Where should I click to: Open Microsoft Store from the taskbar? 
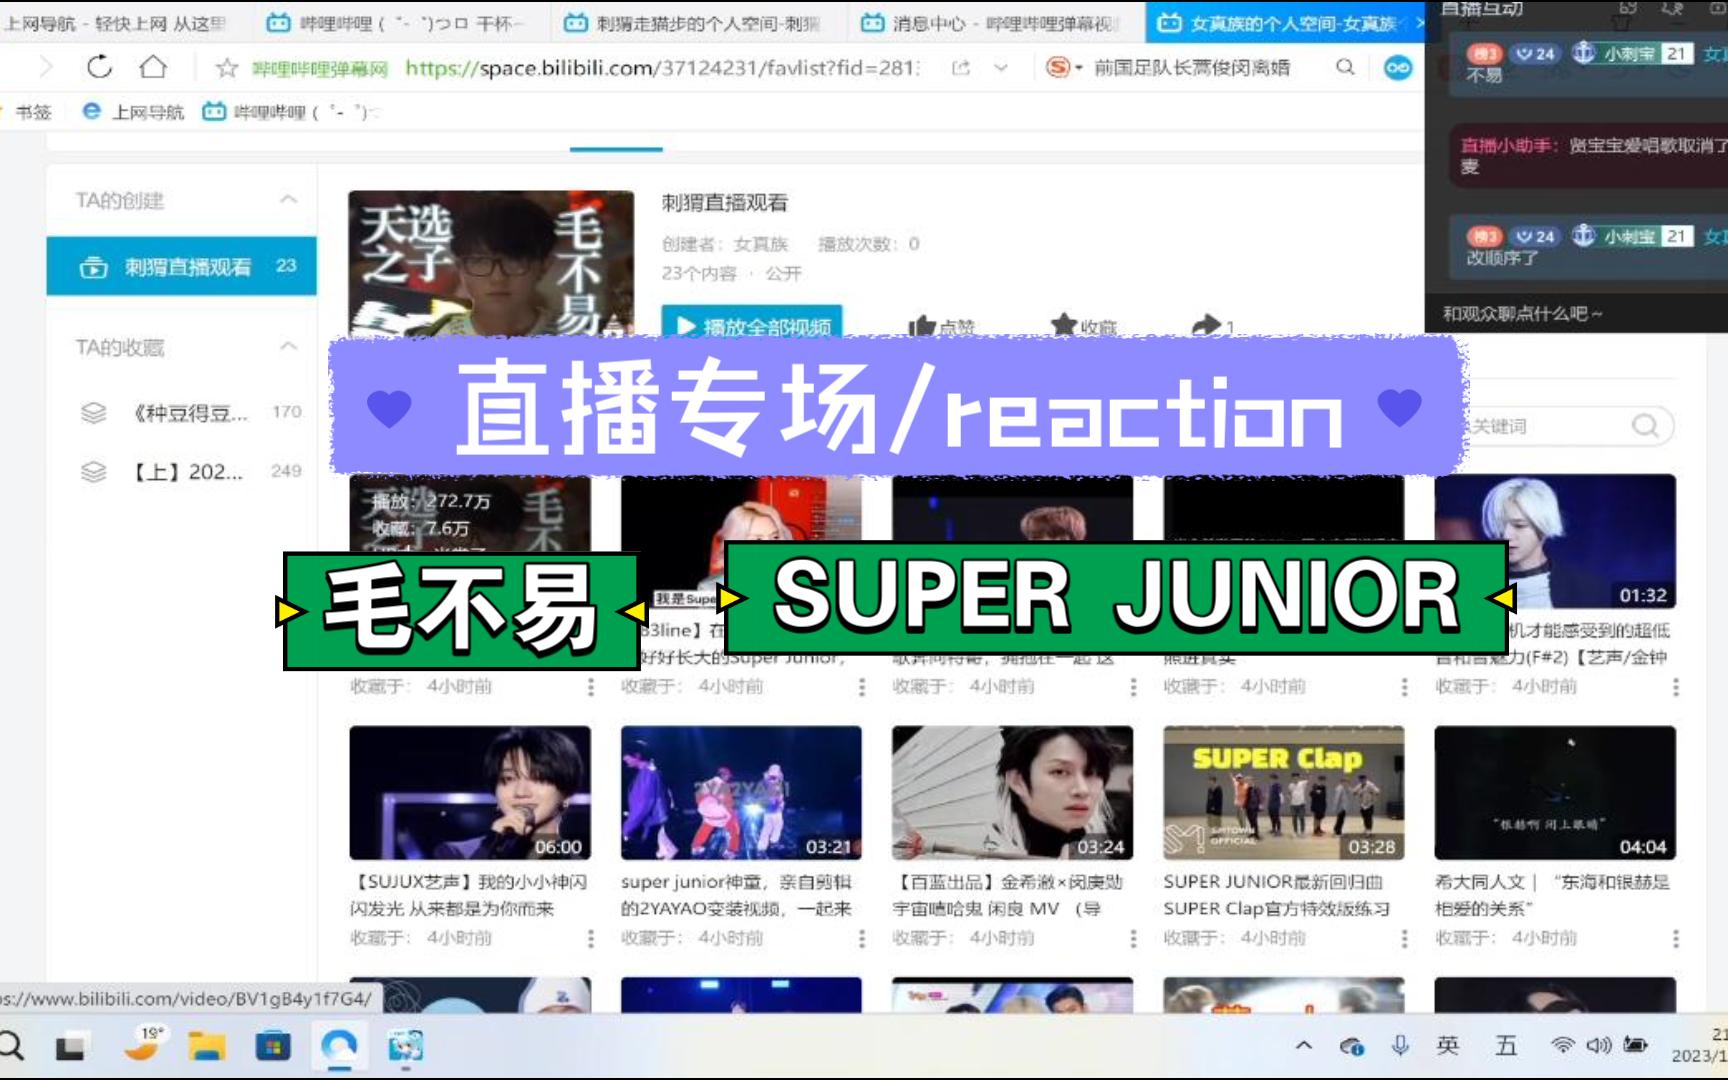click(273, 1047)
